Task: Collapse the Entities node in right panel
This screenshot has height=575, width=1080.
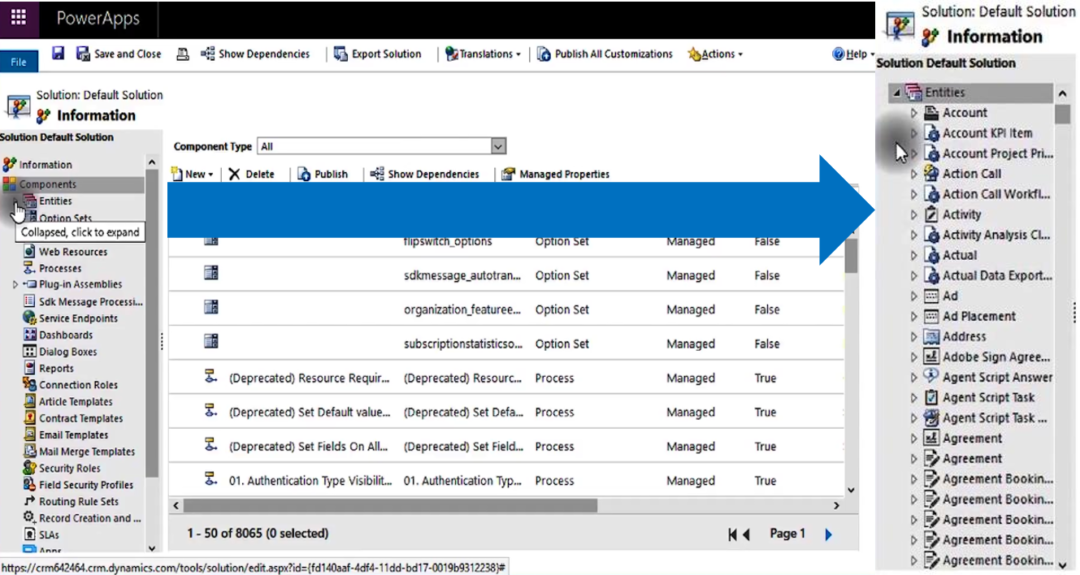Action: [x=897, y=92]
